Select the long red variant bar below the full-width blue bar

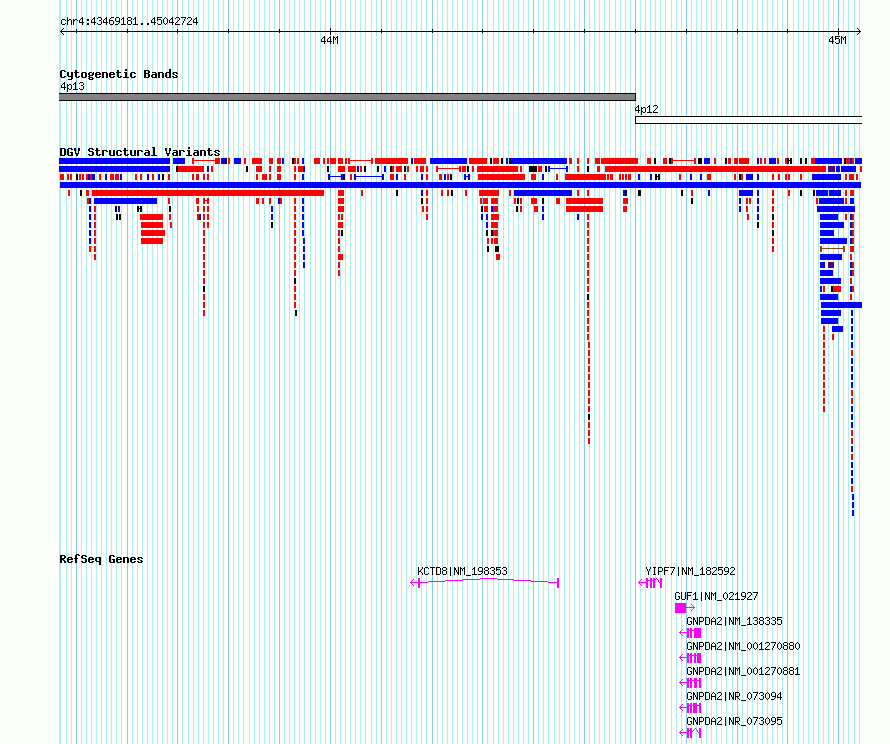tap(208, 193)
